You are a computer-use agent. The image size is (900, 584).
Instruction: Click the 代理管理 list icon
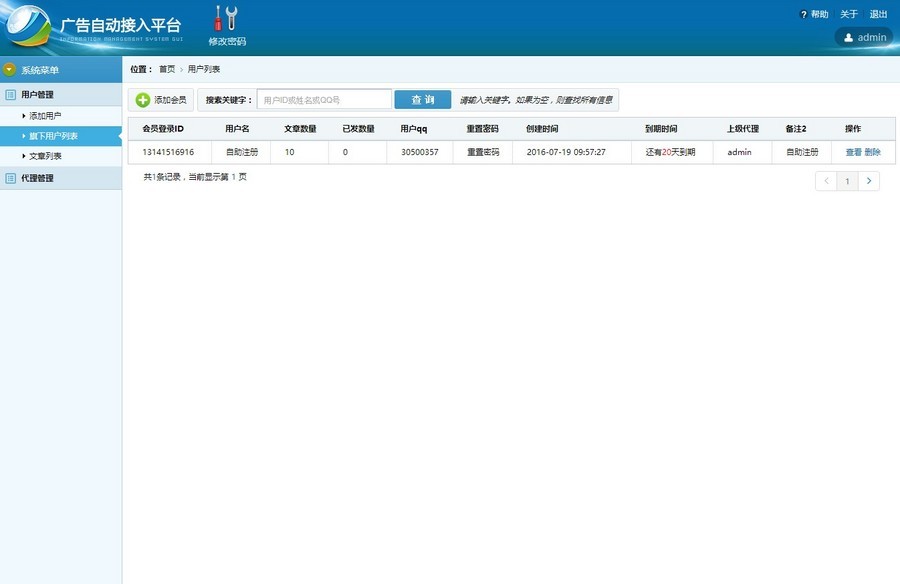click(x=10, y=178)
